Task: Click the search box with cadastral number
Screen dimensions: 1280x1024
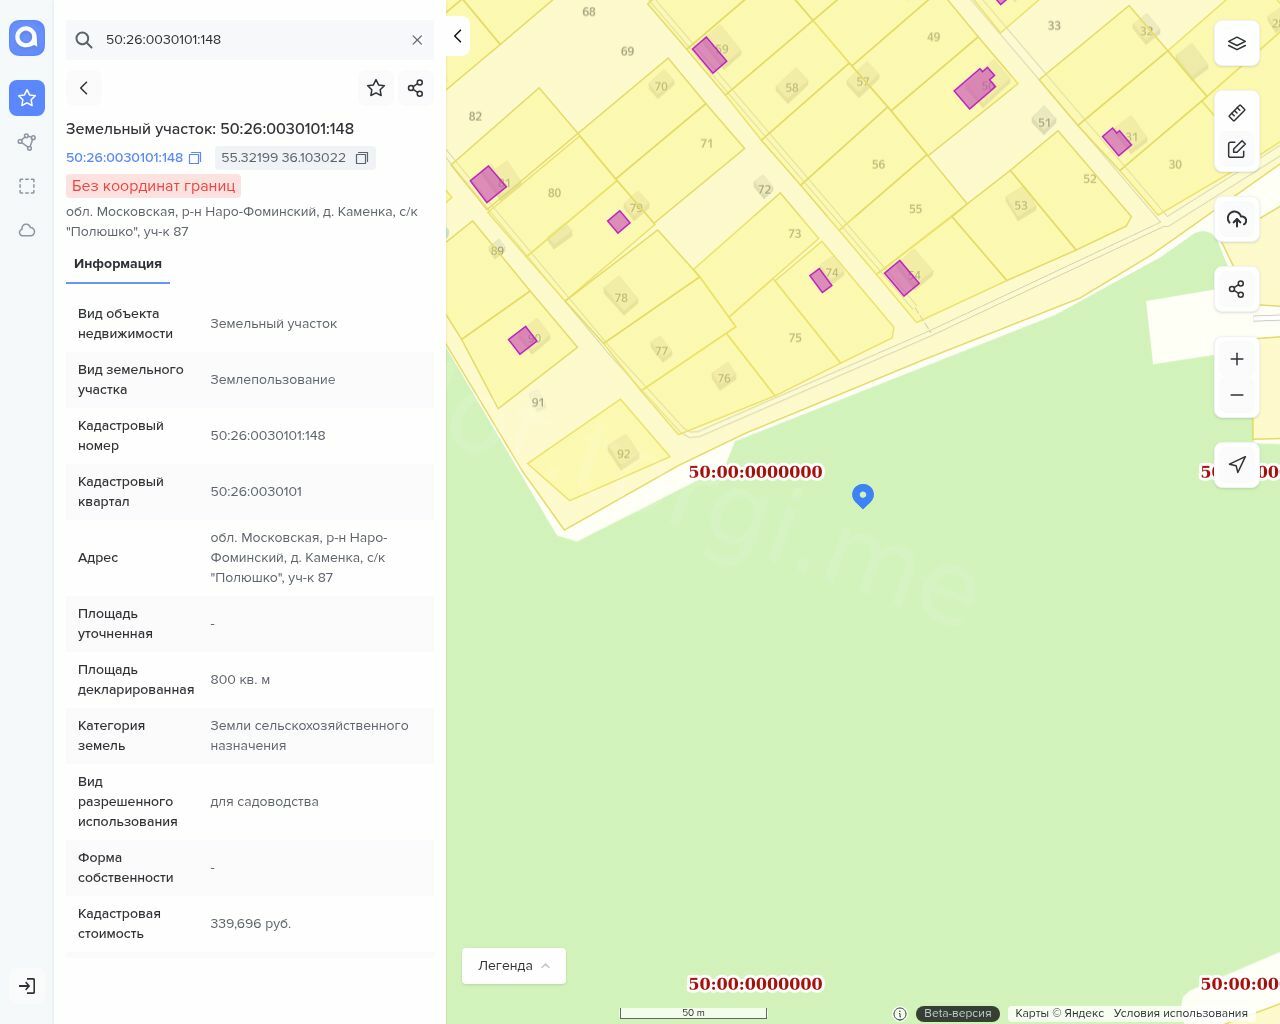Action: [x=250, y=40]
